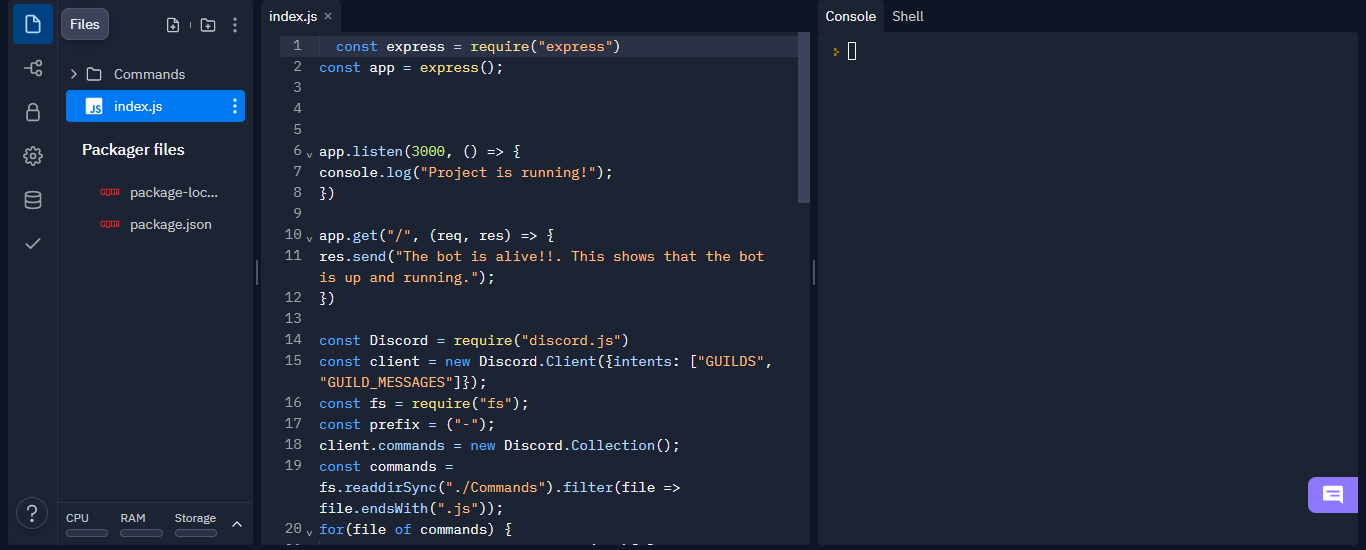Screen dimensions: 1366x550
Task: Click the app.listen(3000 code line
Action: [420, 151]
